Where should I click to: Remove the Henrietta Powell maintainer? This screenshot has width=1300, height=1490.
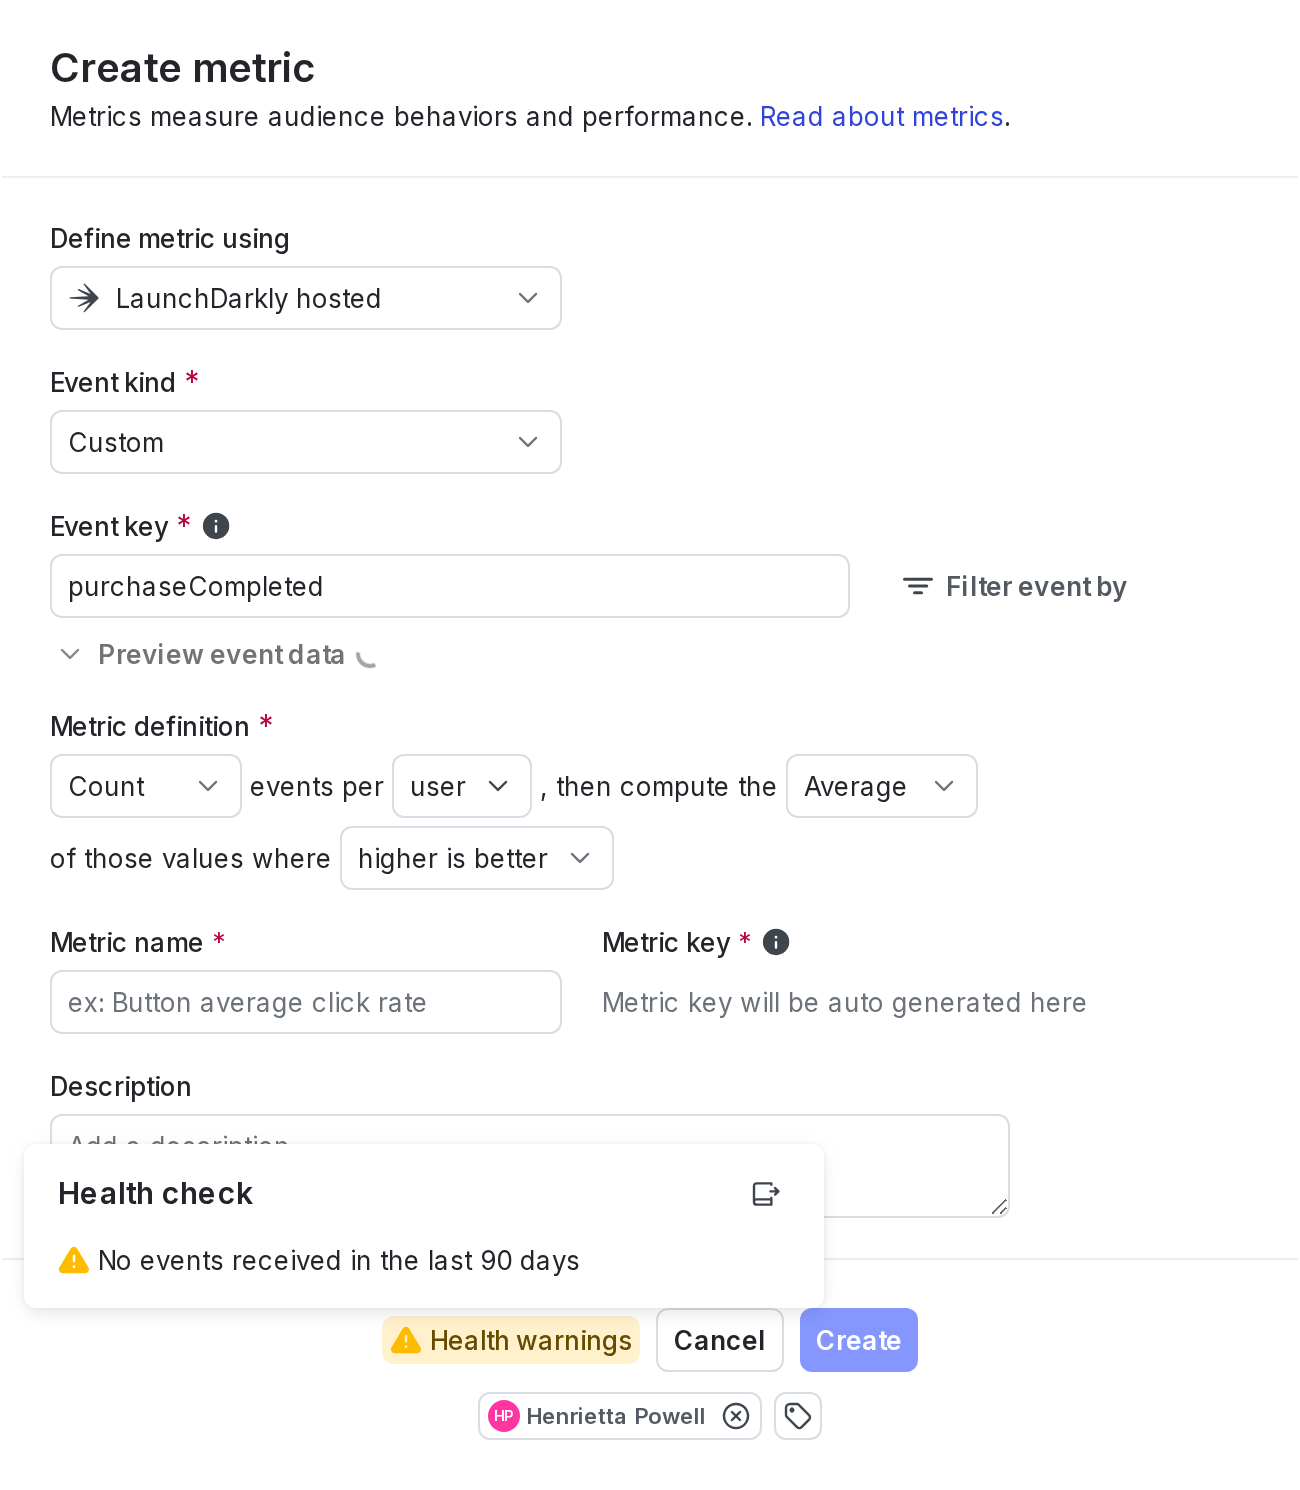(x=736, y=1416)
